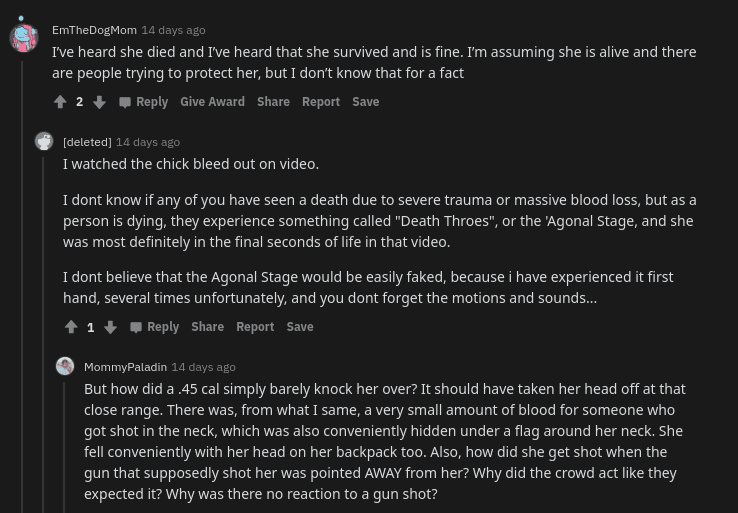Reply to EmTheDogMom's comment

click(x=143, y=102)
